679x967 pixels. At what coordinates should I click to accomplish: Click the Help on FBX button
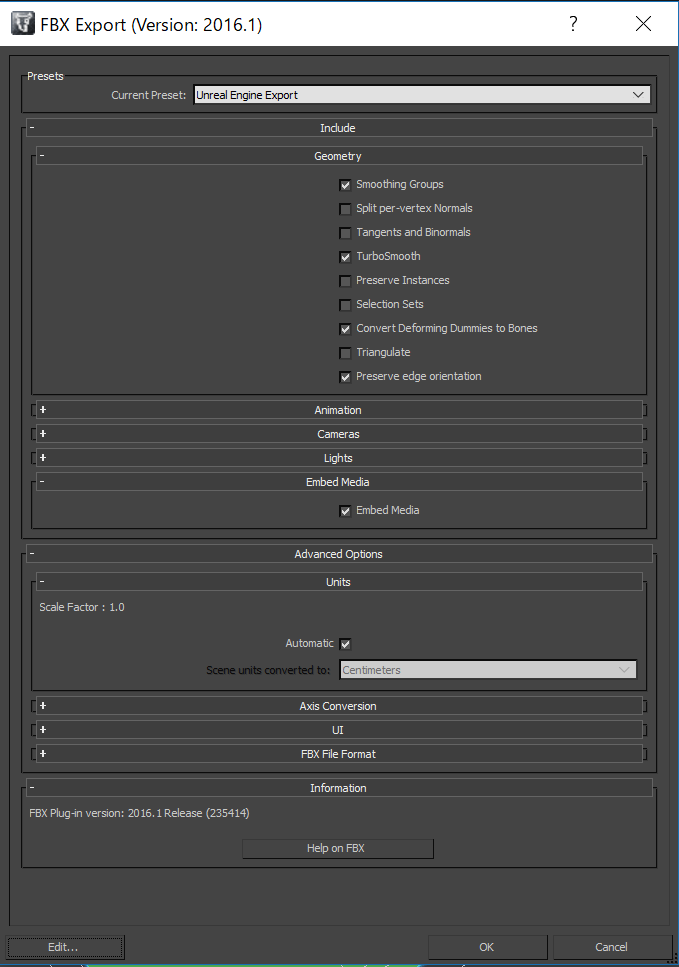tap(337, 849)
